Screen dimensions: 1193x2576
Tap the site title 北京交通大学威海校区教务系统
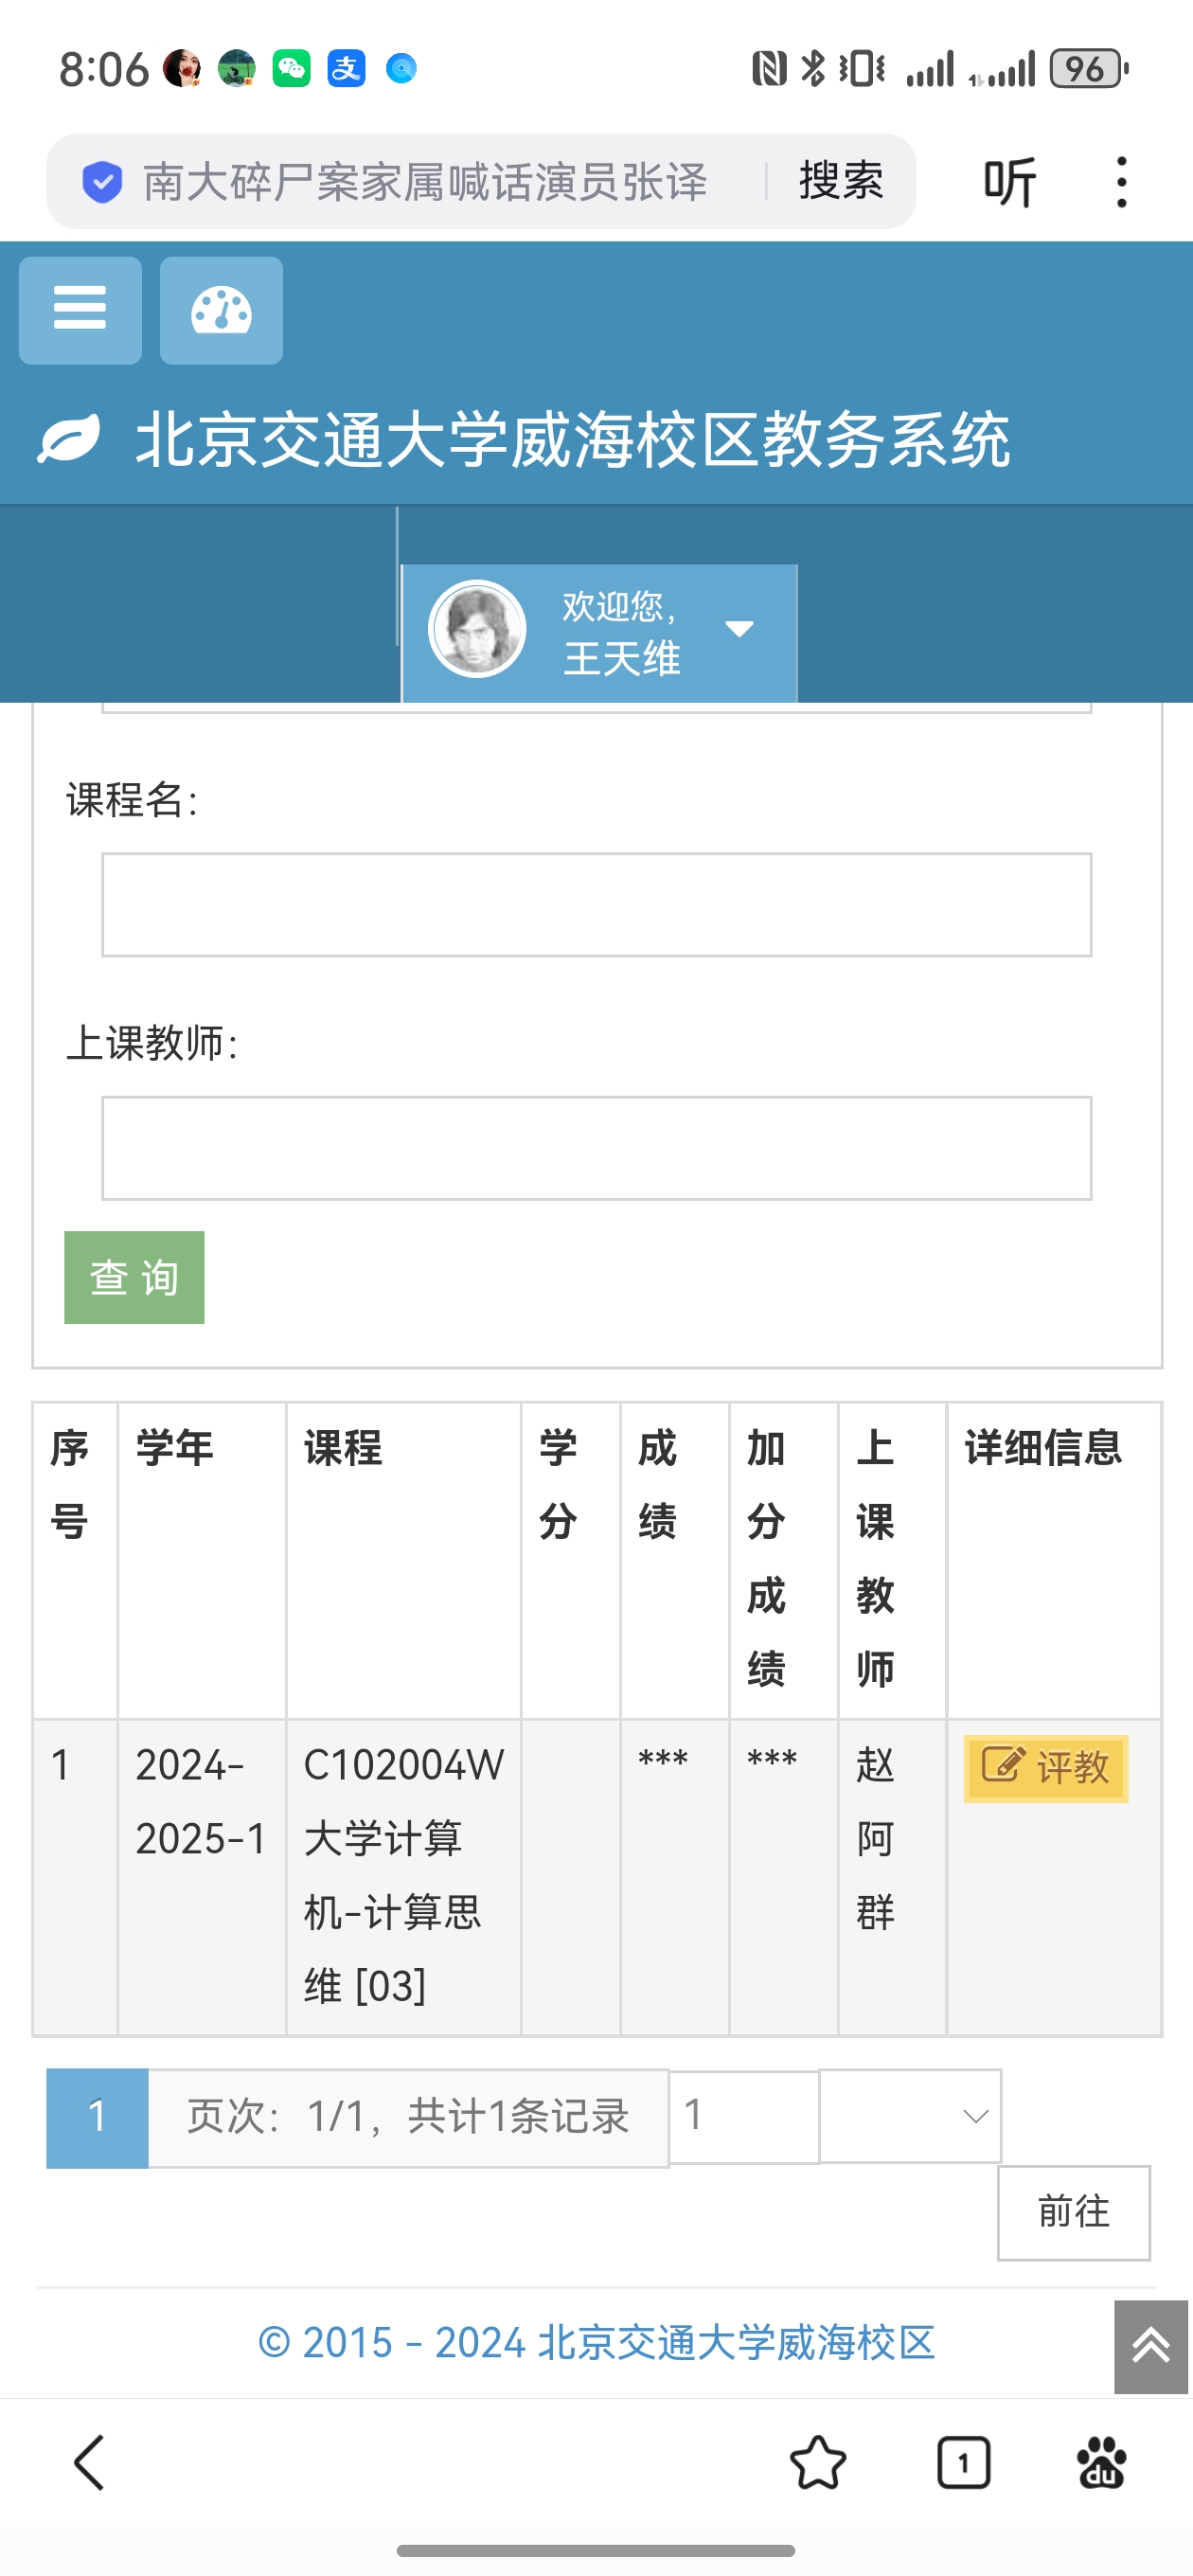point(573,439)
